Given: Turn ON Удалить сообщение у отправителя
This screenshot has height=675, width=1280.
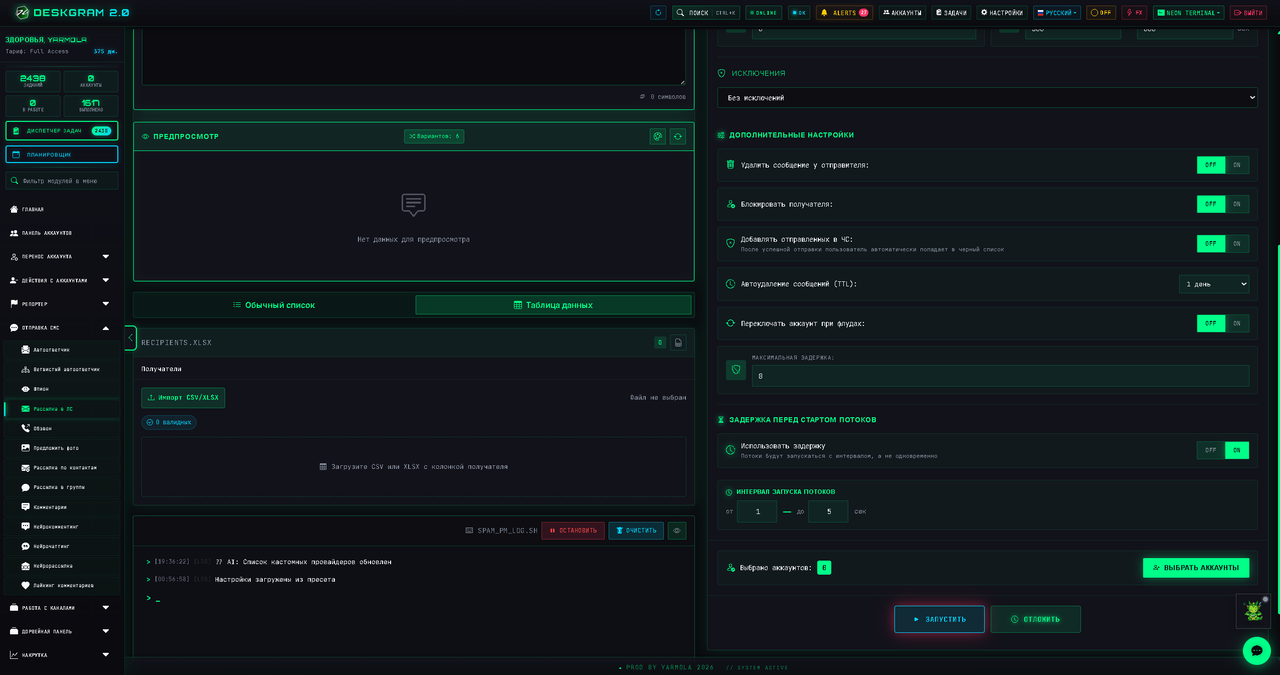Looking at the screenshot, I should pyautogui.click(x=1237, y=165).
